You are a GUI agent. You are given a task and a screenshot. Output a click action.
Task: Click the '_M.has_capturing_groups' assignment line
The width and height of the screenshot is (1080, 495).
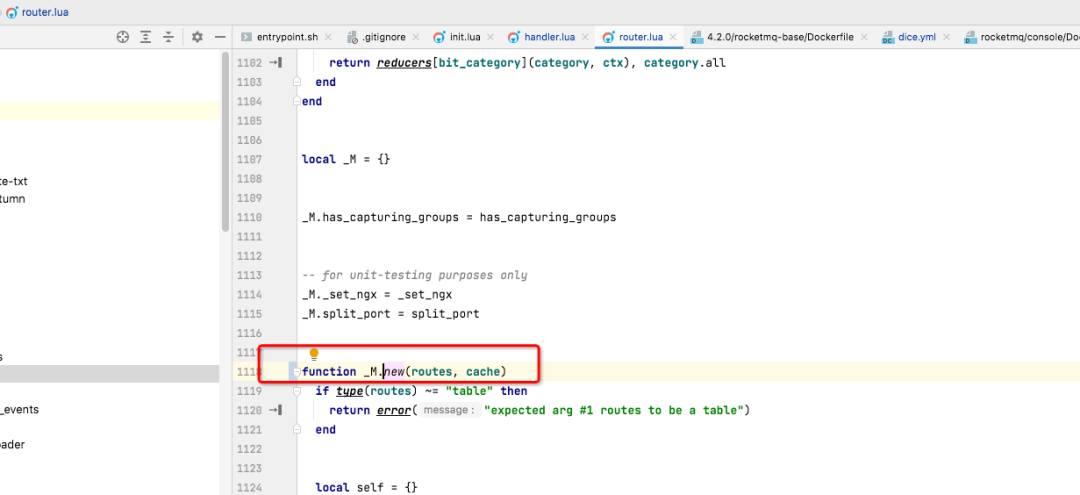459,217
